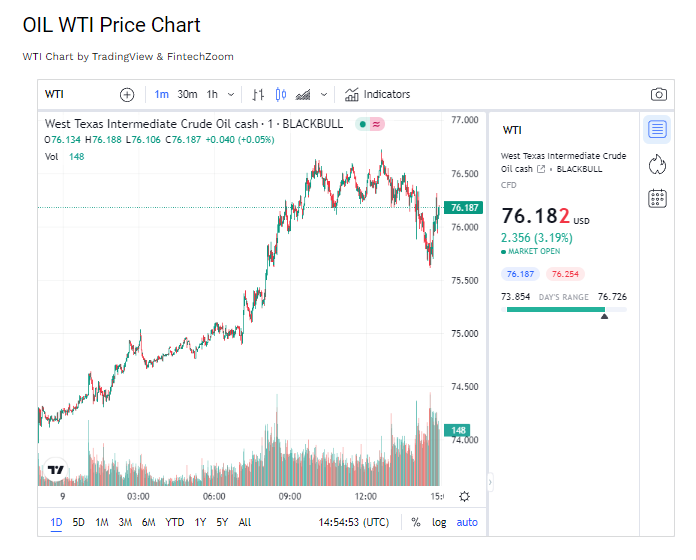This screenshot has width=696, height=560.
Task: Click the Vol 148 indicator legend
Action: (x=64, y=157)
